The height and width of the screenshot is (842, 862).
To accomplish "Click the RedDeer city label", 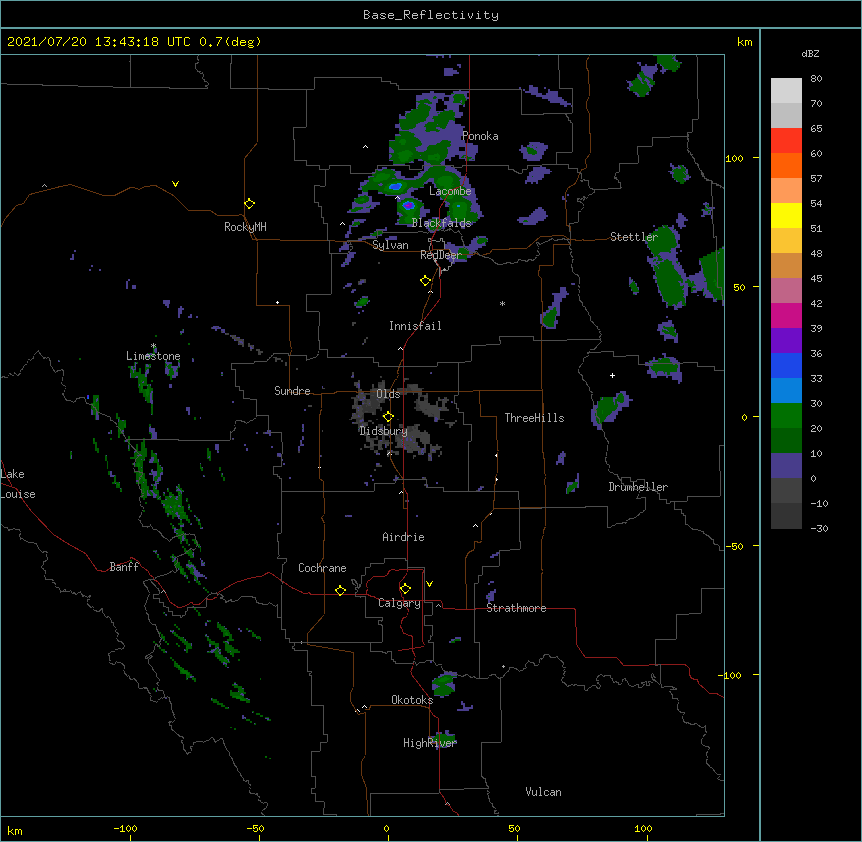I will click(x=441, y=255).
